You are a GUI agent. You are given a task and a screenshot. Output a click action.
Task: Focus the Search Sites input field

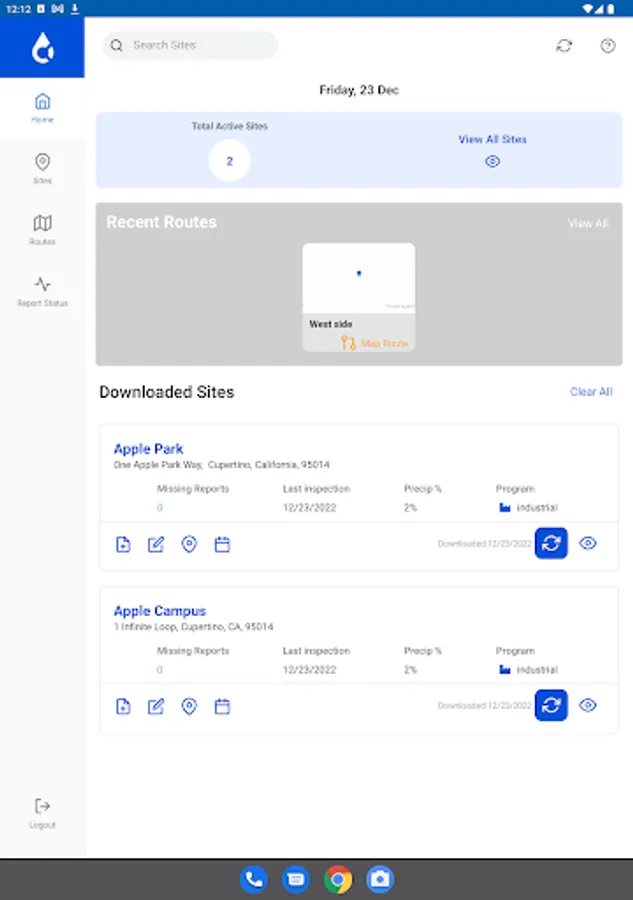191,45
